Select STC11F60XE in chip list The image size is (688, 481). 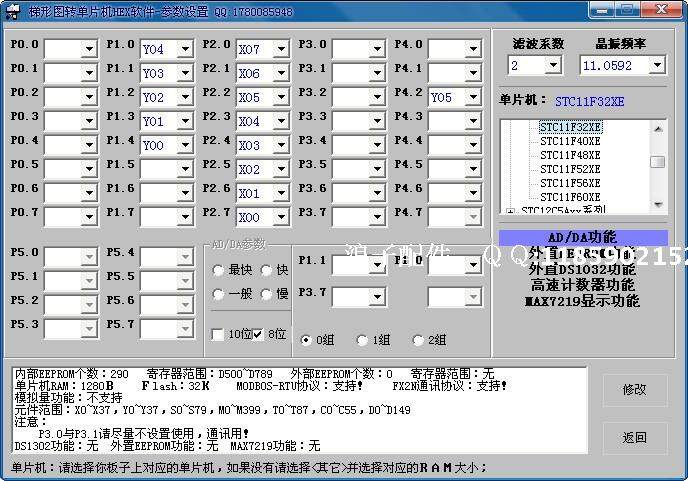[570, 197]
